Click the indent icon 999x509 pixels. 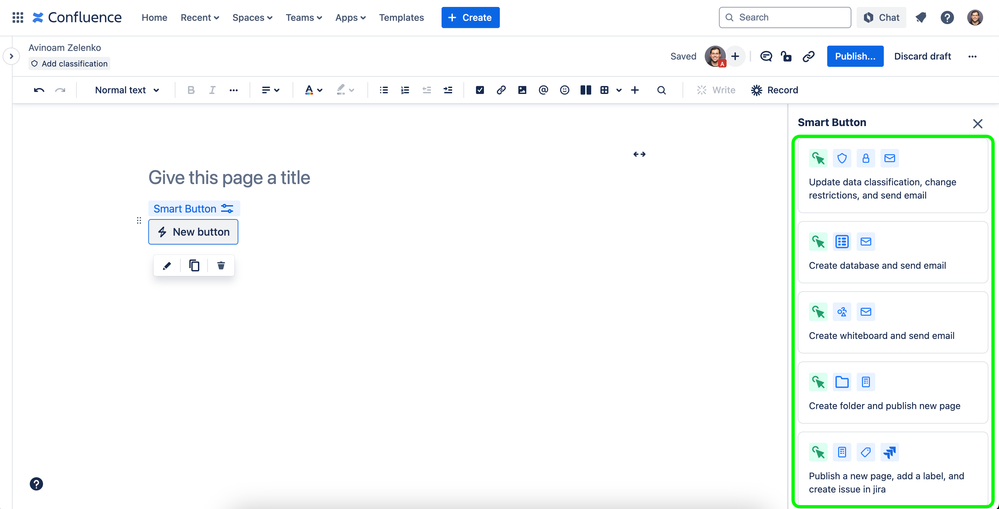[x=448, y=90]
